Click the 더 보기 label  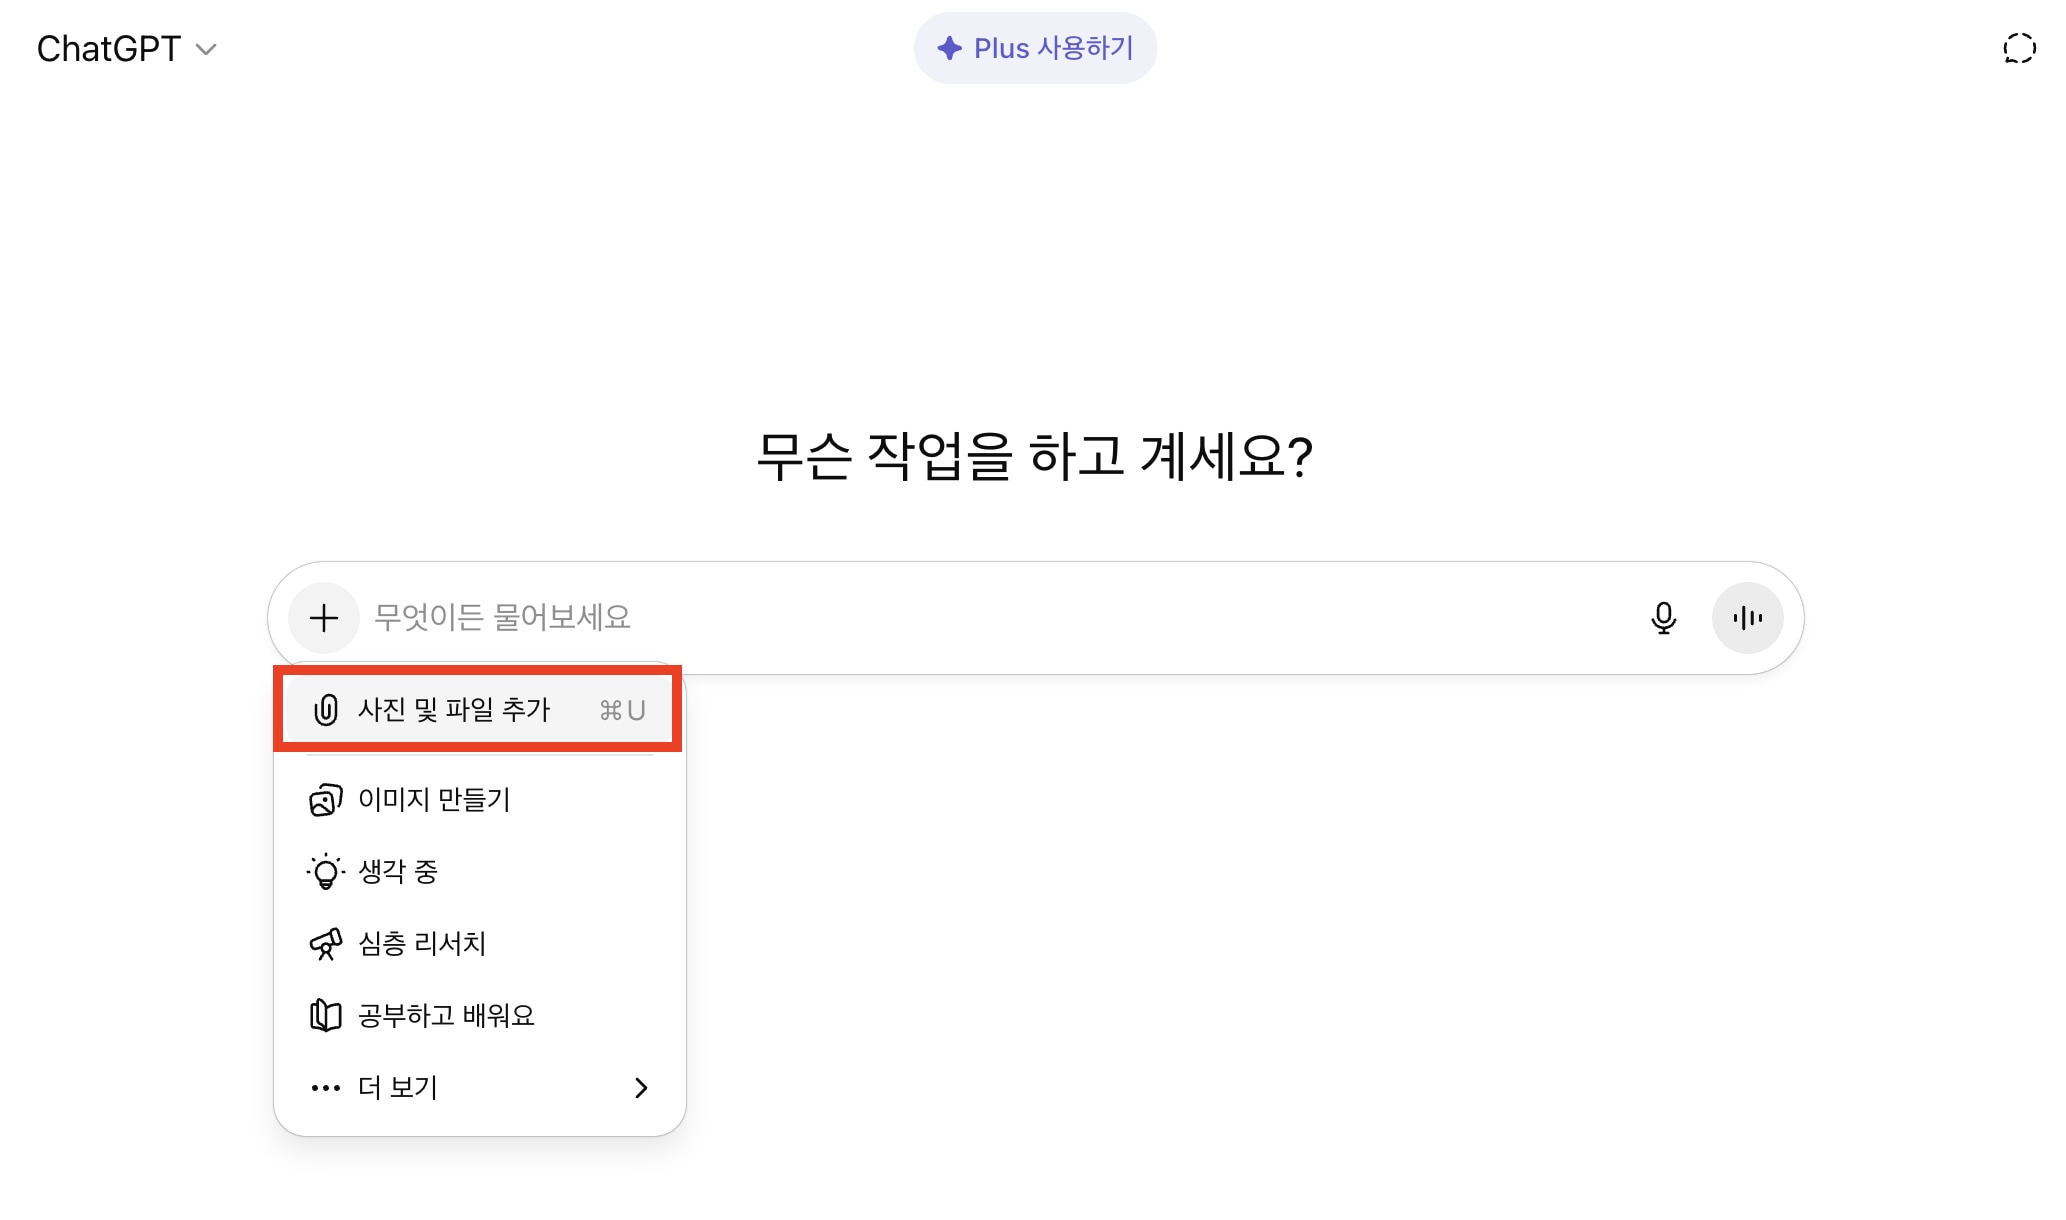[x=398, y=1088]
